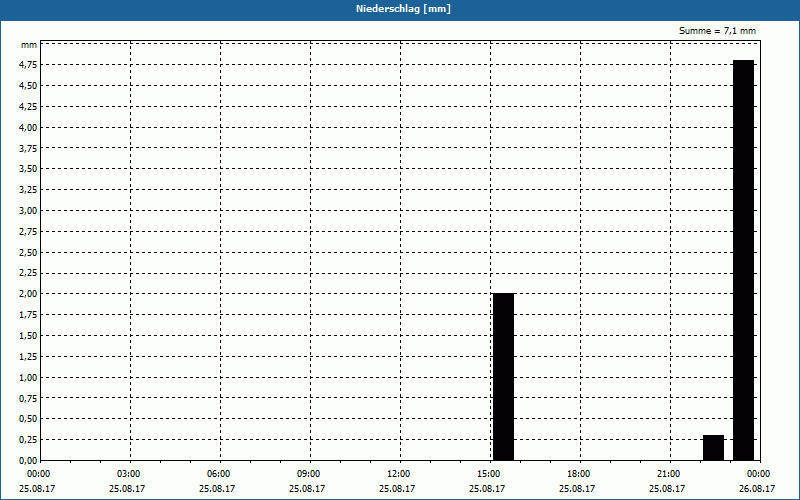This screenshot has height=500, width=800.
Task: Click the 0,75 y-axis label
Action: [x=28, y=398]
